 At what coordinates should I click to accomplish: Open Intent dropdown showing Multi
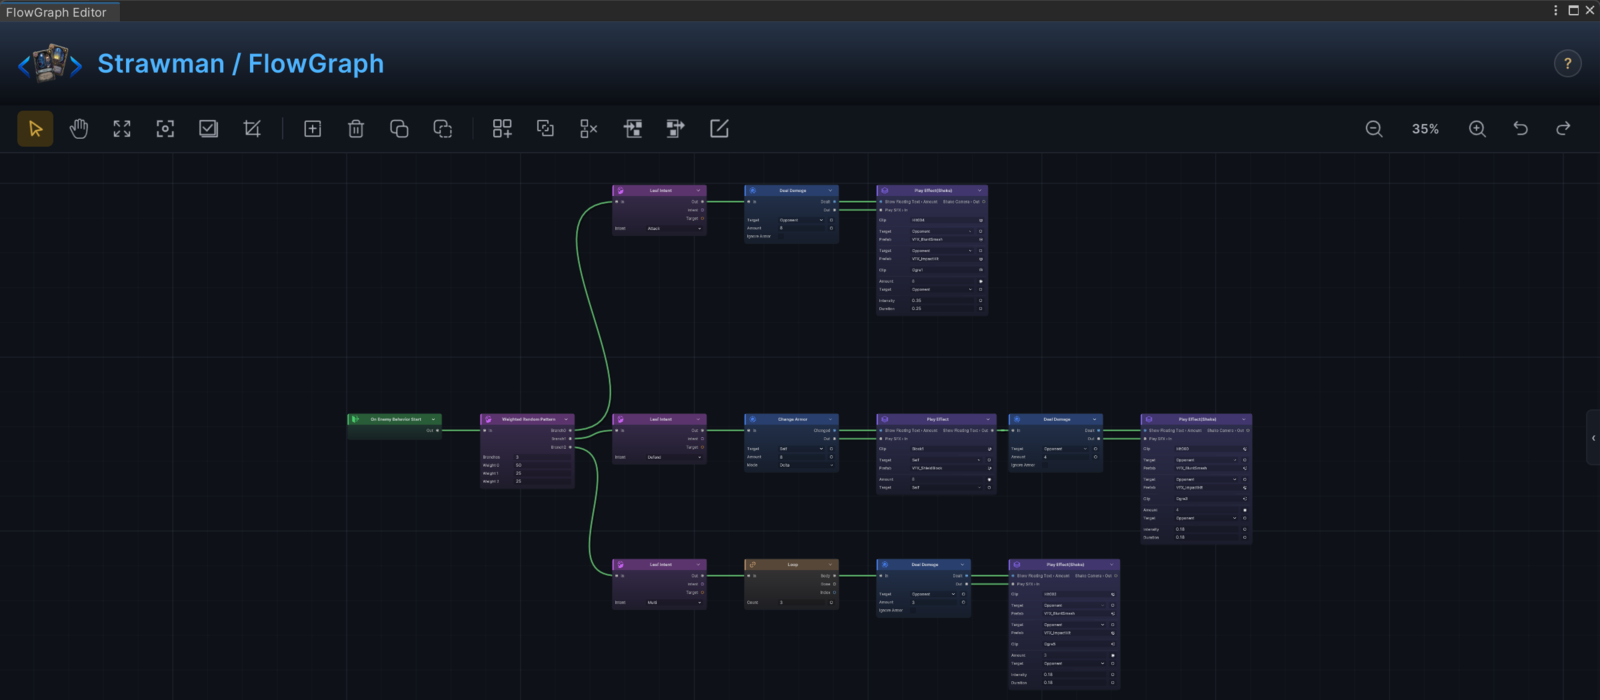tap(674, 602)
